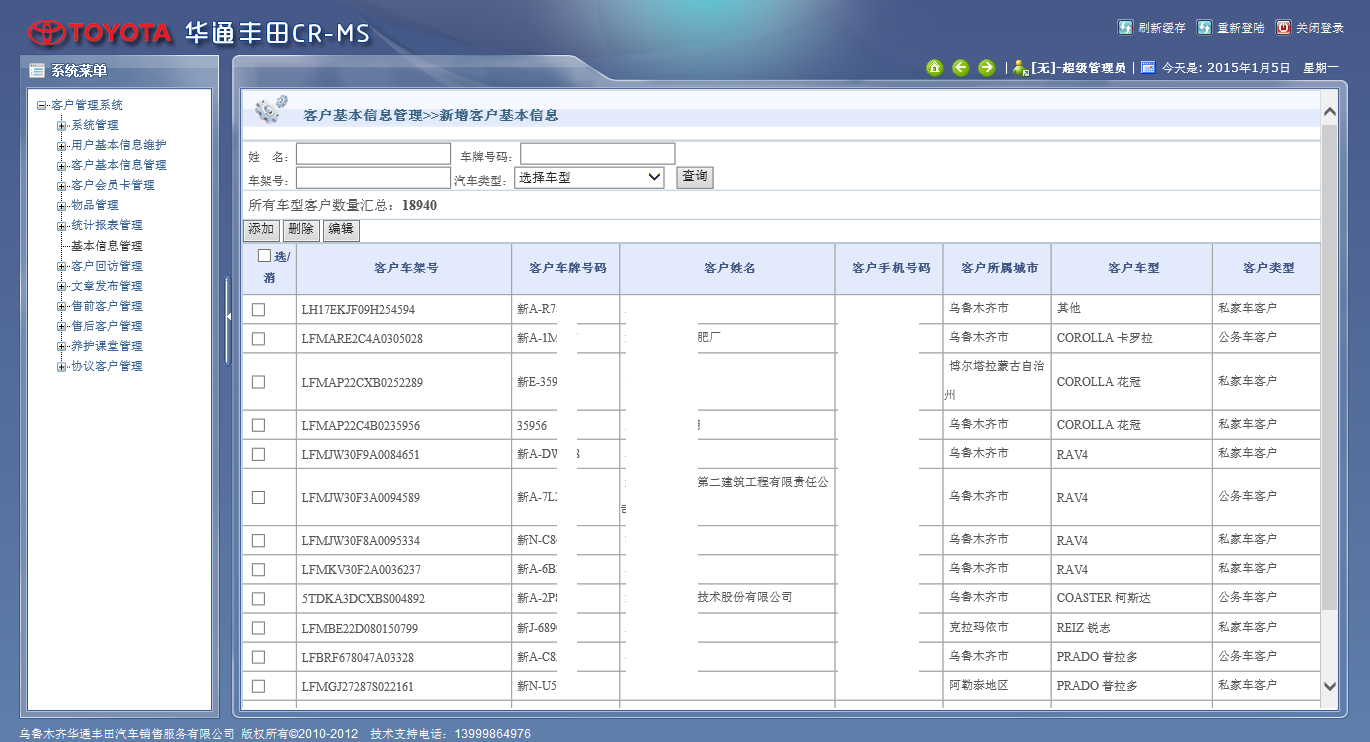Viewport: 1370px width, 742px height.
Task: Check the box for row LH17EKJF09H254594
Action: 259,310
